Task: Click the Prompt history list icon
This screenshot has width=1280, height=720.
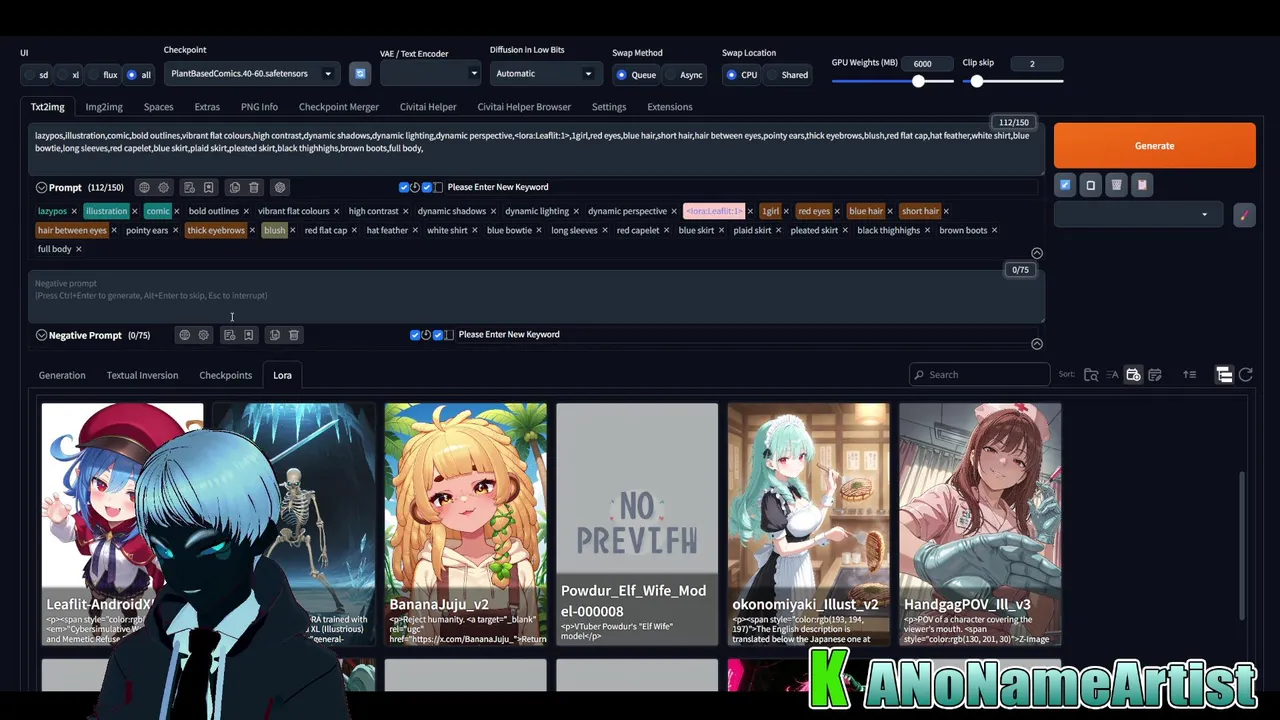Action: pos(189,187)
